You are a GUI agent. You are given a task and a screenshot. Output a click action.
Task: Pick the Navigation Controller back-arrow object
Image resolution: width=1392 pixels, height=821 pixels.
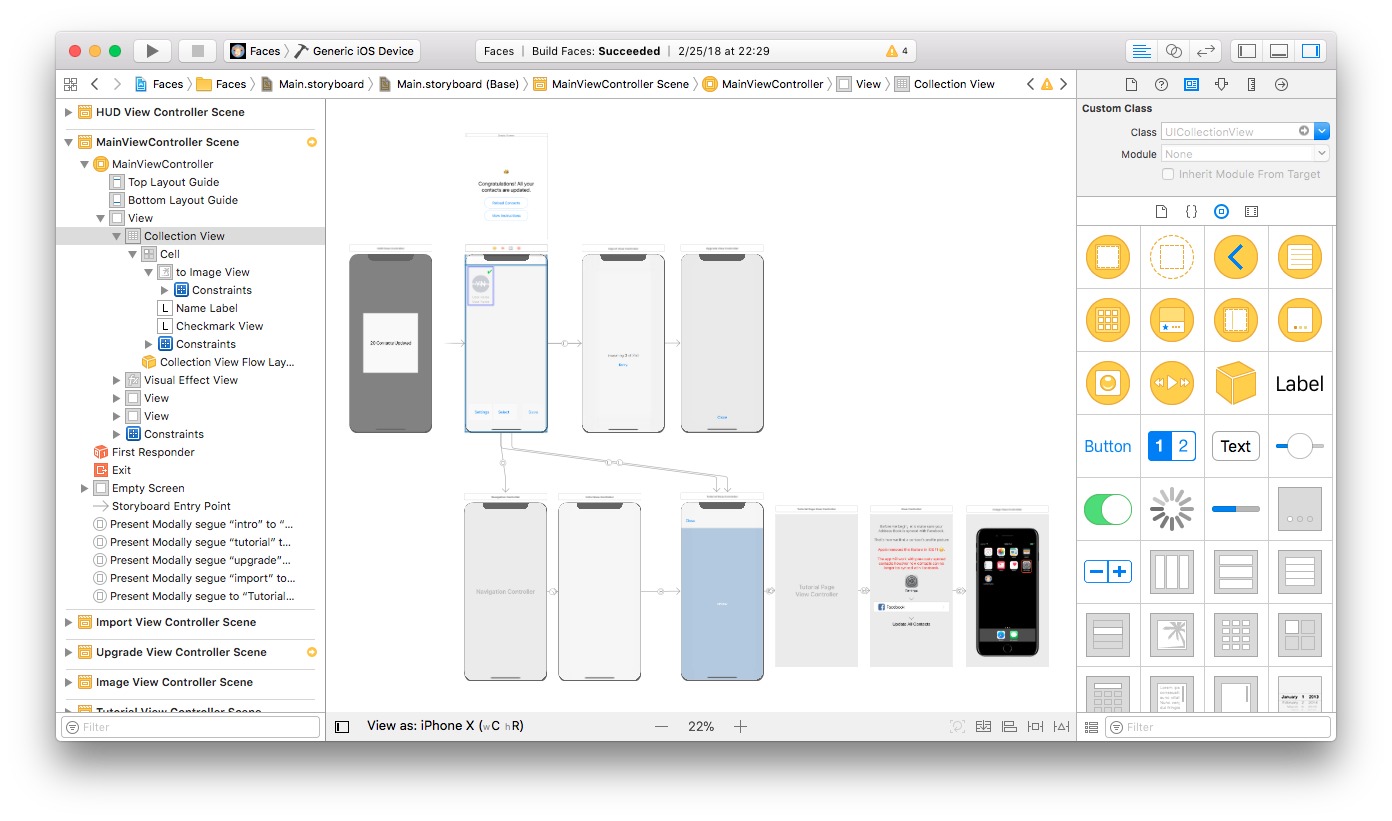click(1235, 258)
